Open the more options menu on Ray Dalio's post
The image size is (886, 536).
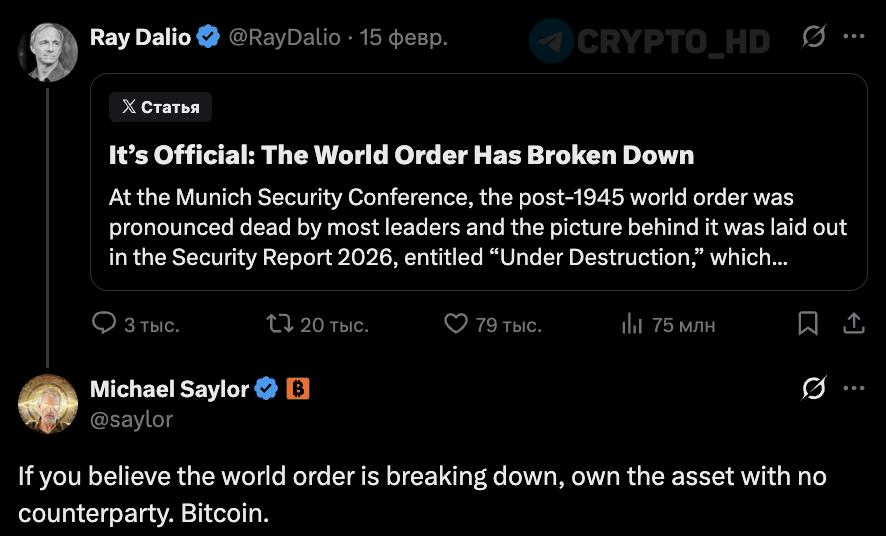tap(854, 38)
